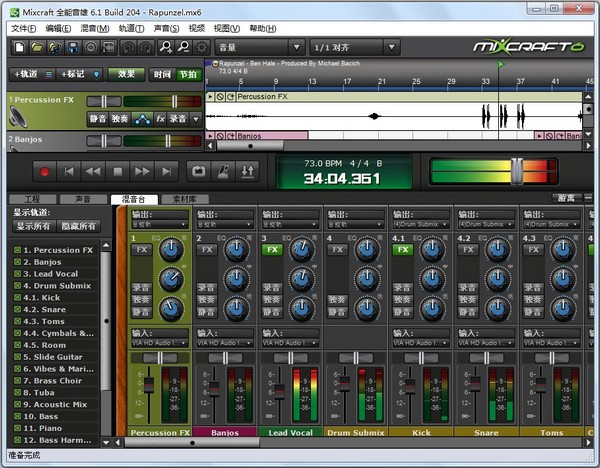This screenshot has width=600, height=468.
Task: Rewind to the start of the project
Action: pyautogui.click(x=69, y=171)
